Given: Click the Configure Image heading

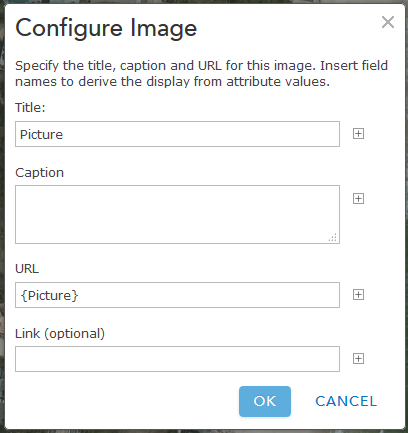Looking at the screenshot, I should point(106,28).
